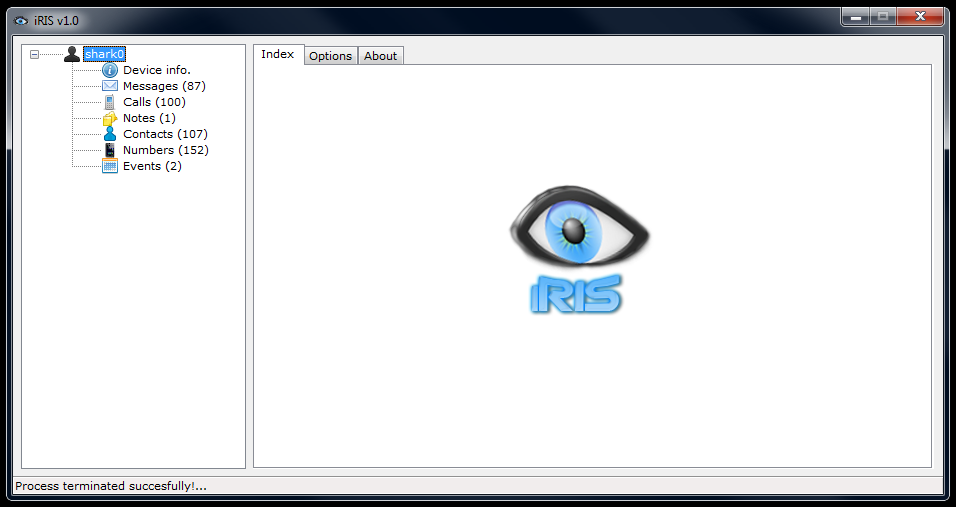Open Events (2) entry
956x507 pixels.
[152, 166]
